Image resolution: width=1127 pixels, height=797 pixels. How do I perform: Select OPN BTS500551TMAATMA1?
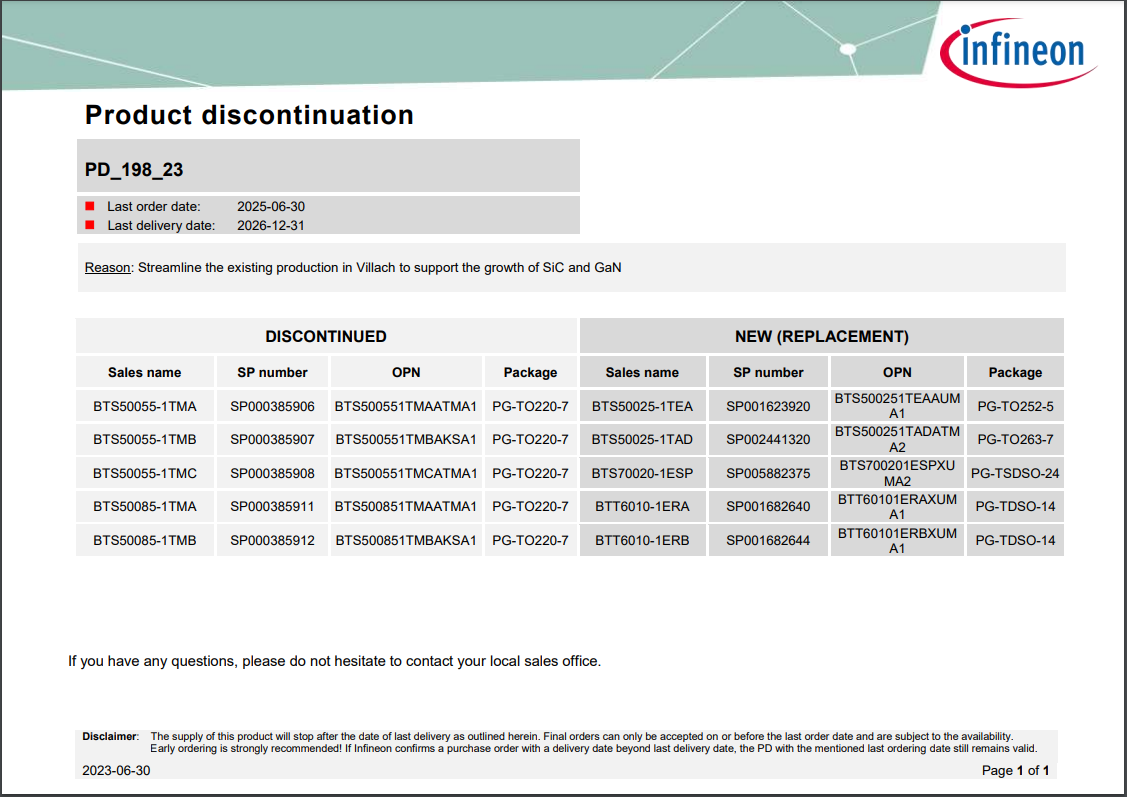click(x=406, y=406)
